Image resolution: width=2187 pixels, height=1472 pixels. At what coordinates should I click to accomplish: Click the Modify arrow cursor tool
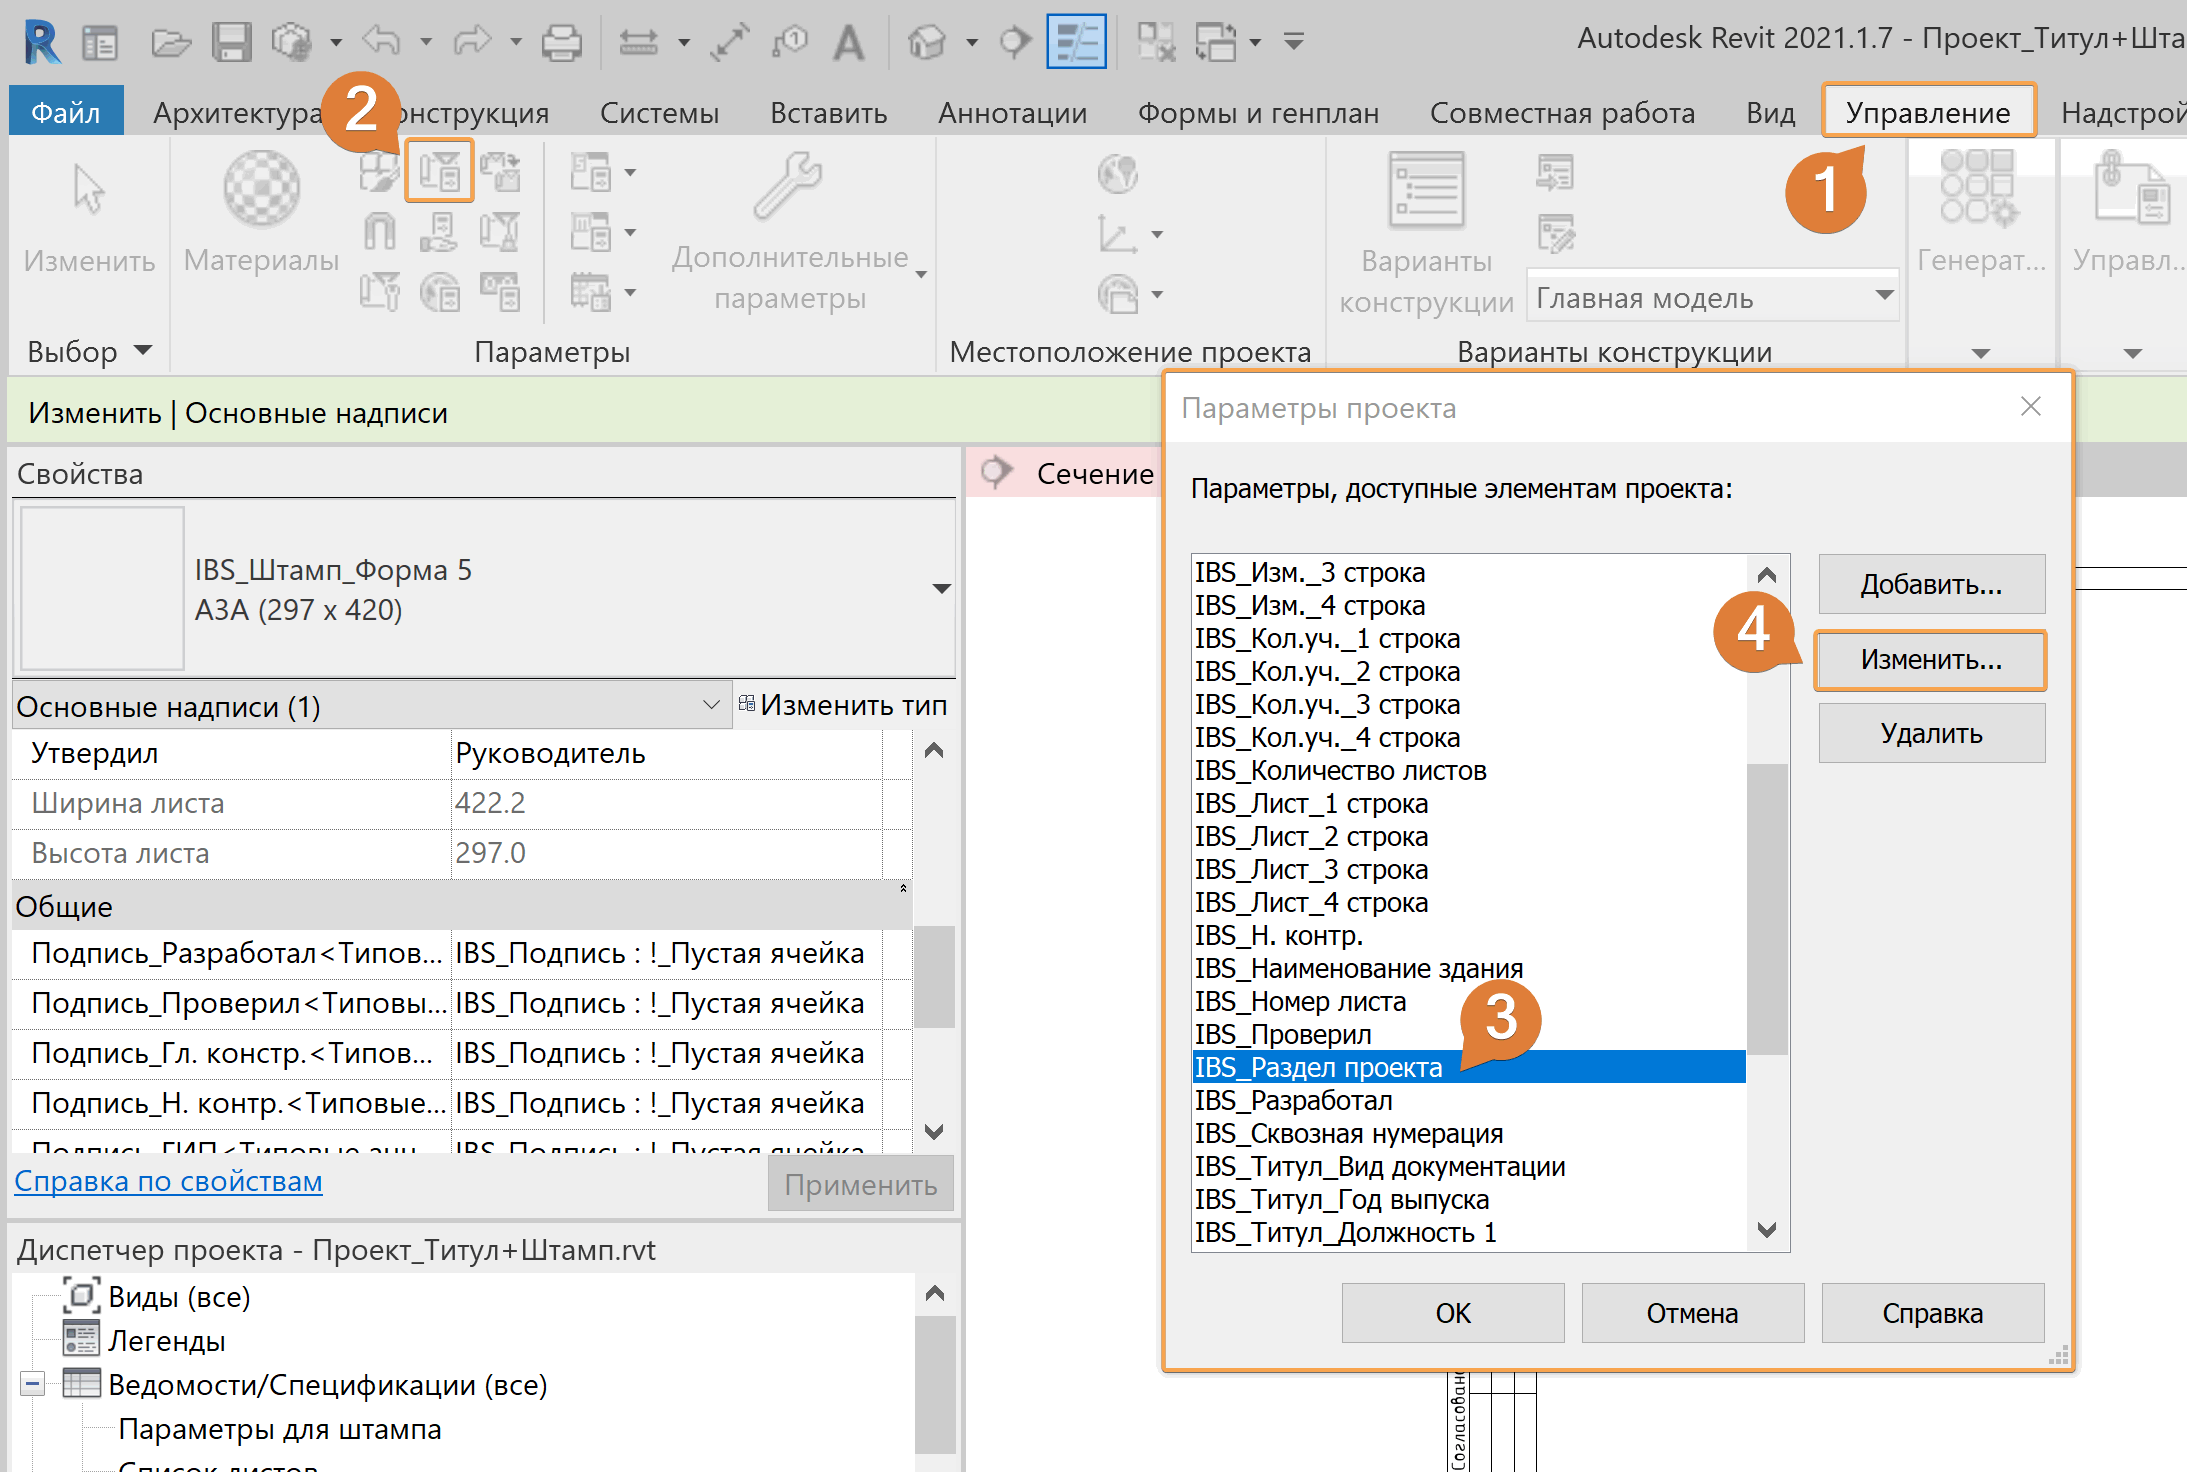[x=89, y=190]
